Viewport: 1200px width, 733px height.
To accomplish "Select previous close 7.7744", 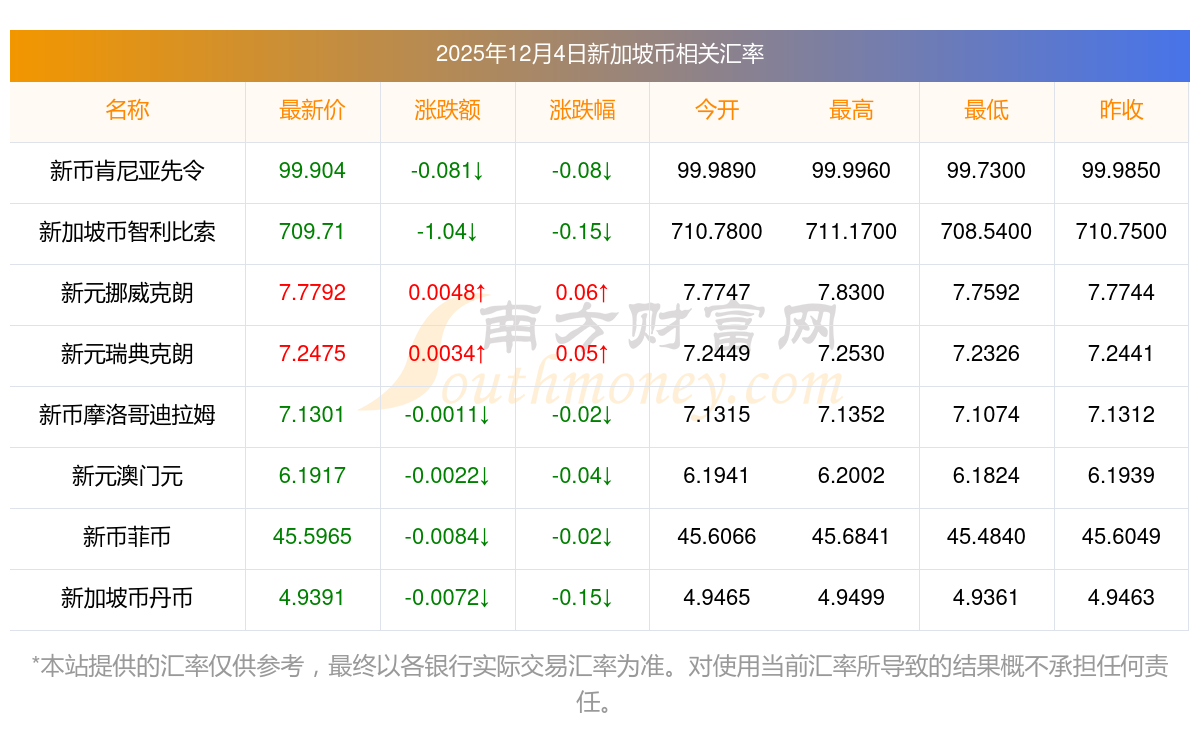I will (x=1121, y=293).
